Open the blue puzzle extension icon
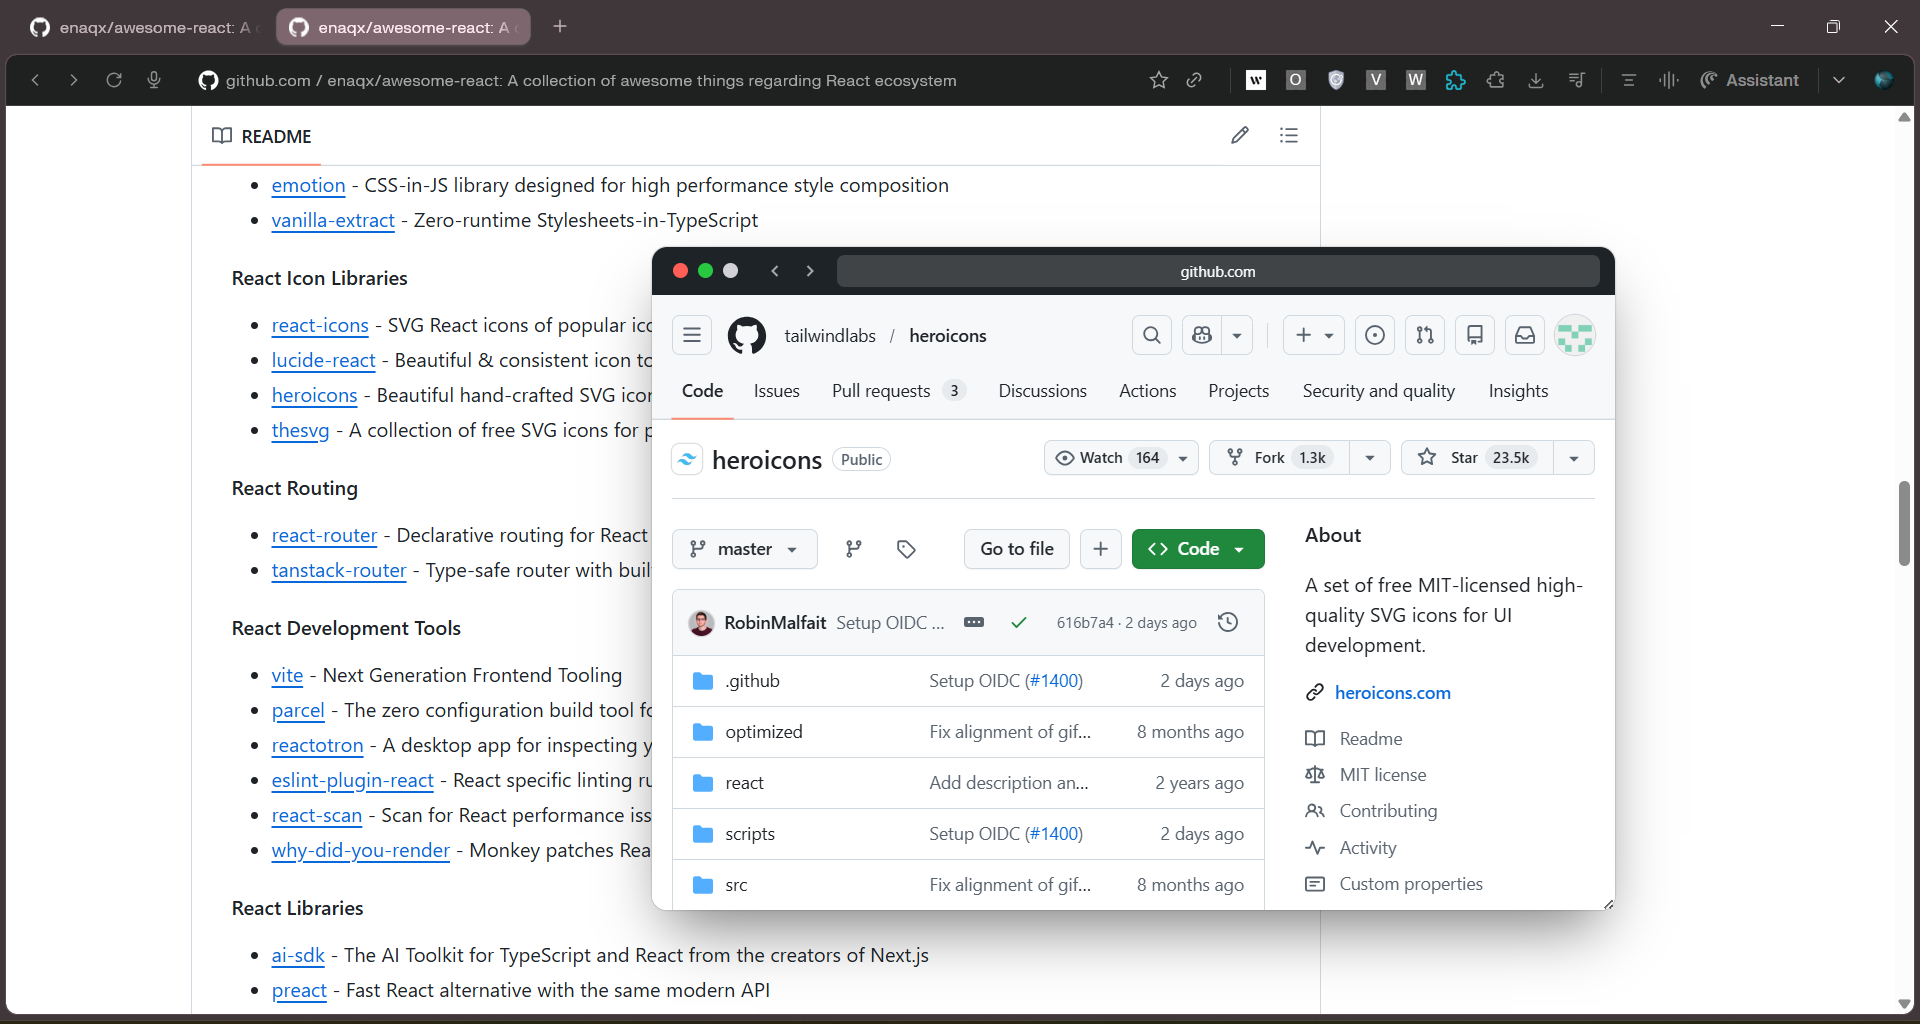Screen dimensions: 1920x1024 1456,80
